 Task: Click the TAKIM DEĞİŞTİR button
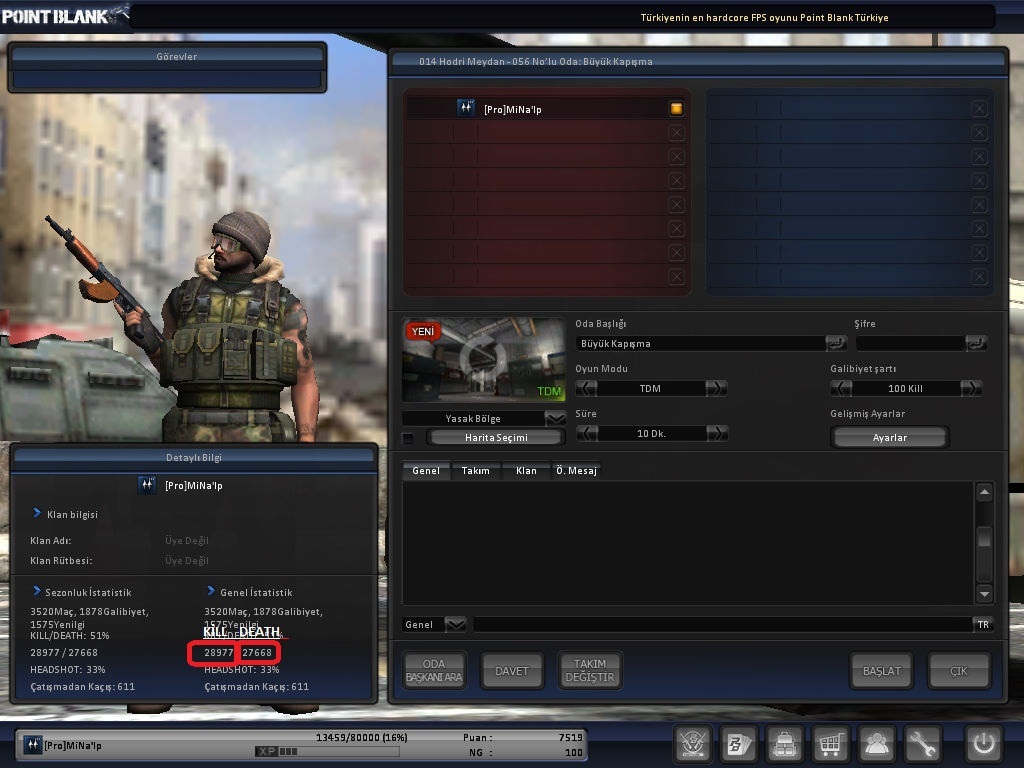590,671
